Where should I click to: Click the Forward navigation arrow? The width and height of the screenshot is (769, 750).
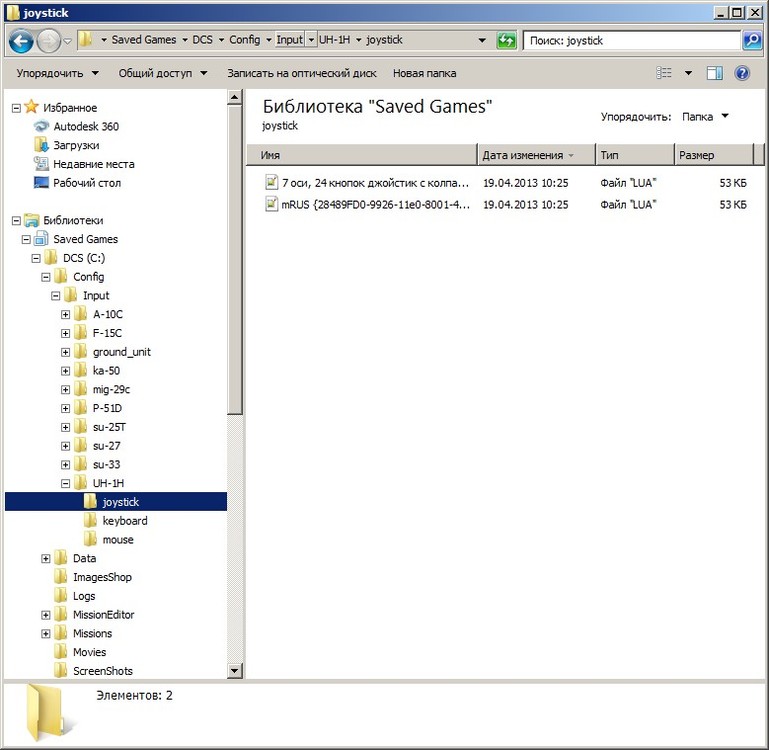[48, 41]
